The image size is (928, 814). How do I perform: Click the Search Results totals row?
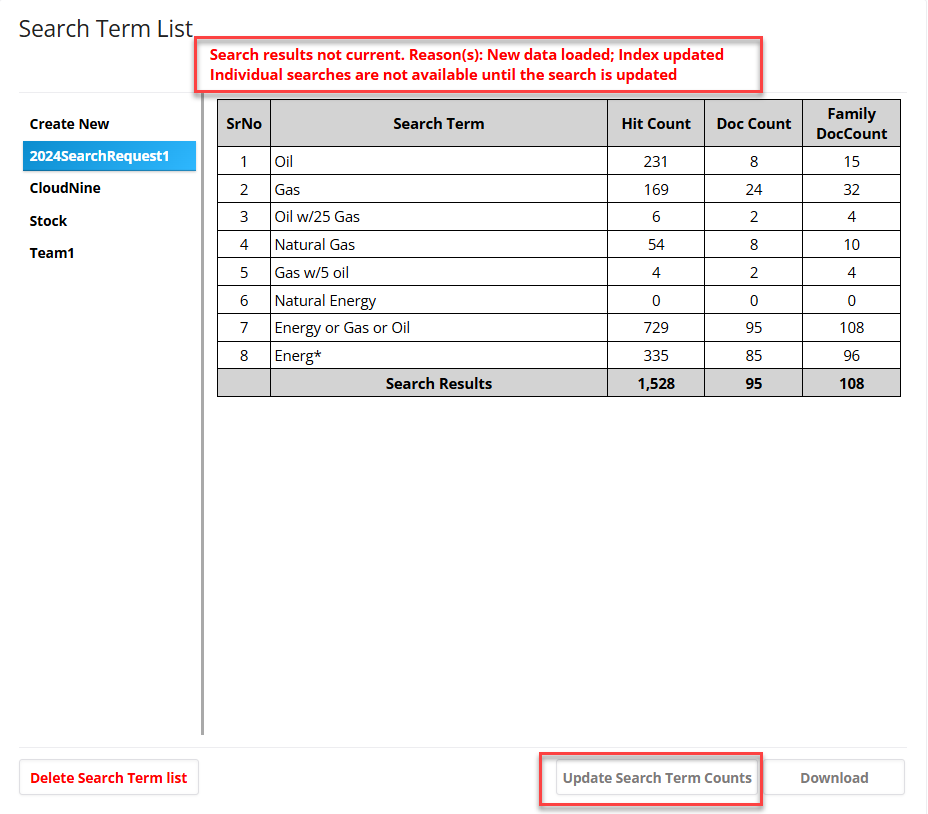[438, 383]
